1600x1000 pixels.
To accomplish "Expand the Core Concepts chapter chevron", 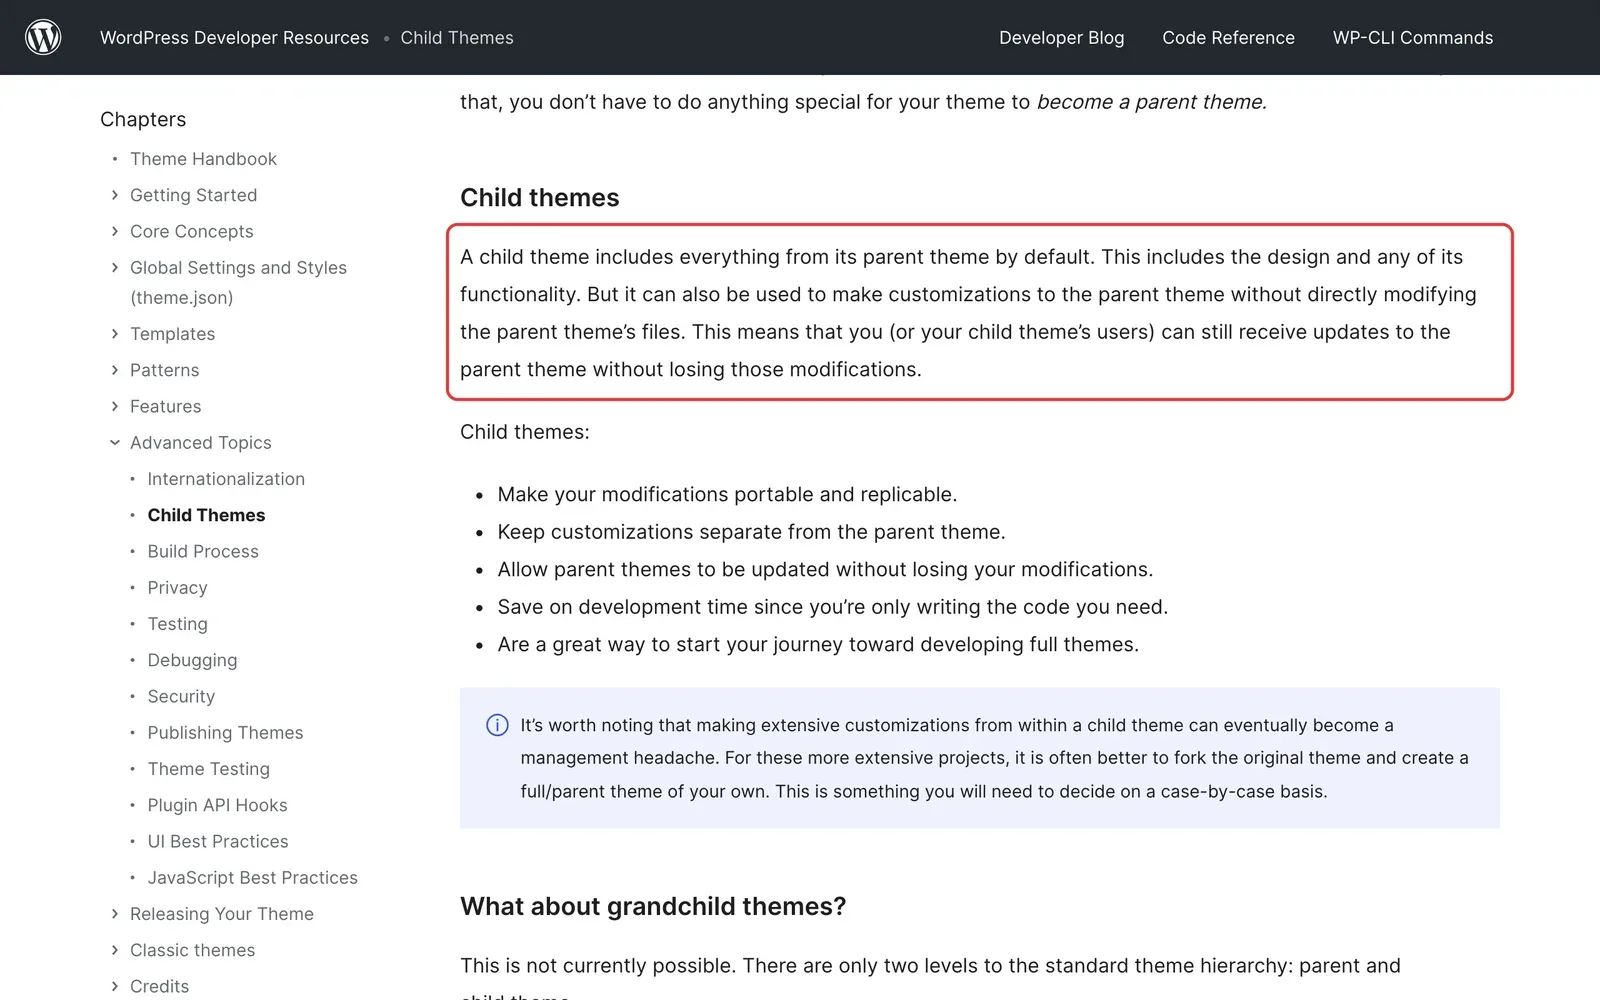I will pyautogui.click(x=115, y=231).
